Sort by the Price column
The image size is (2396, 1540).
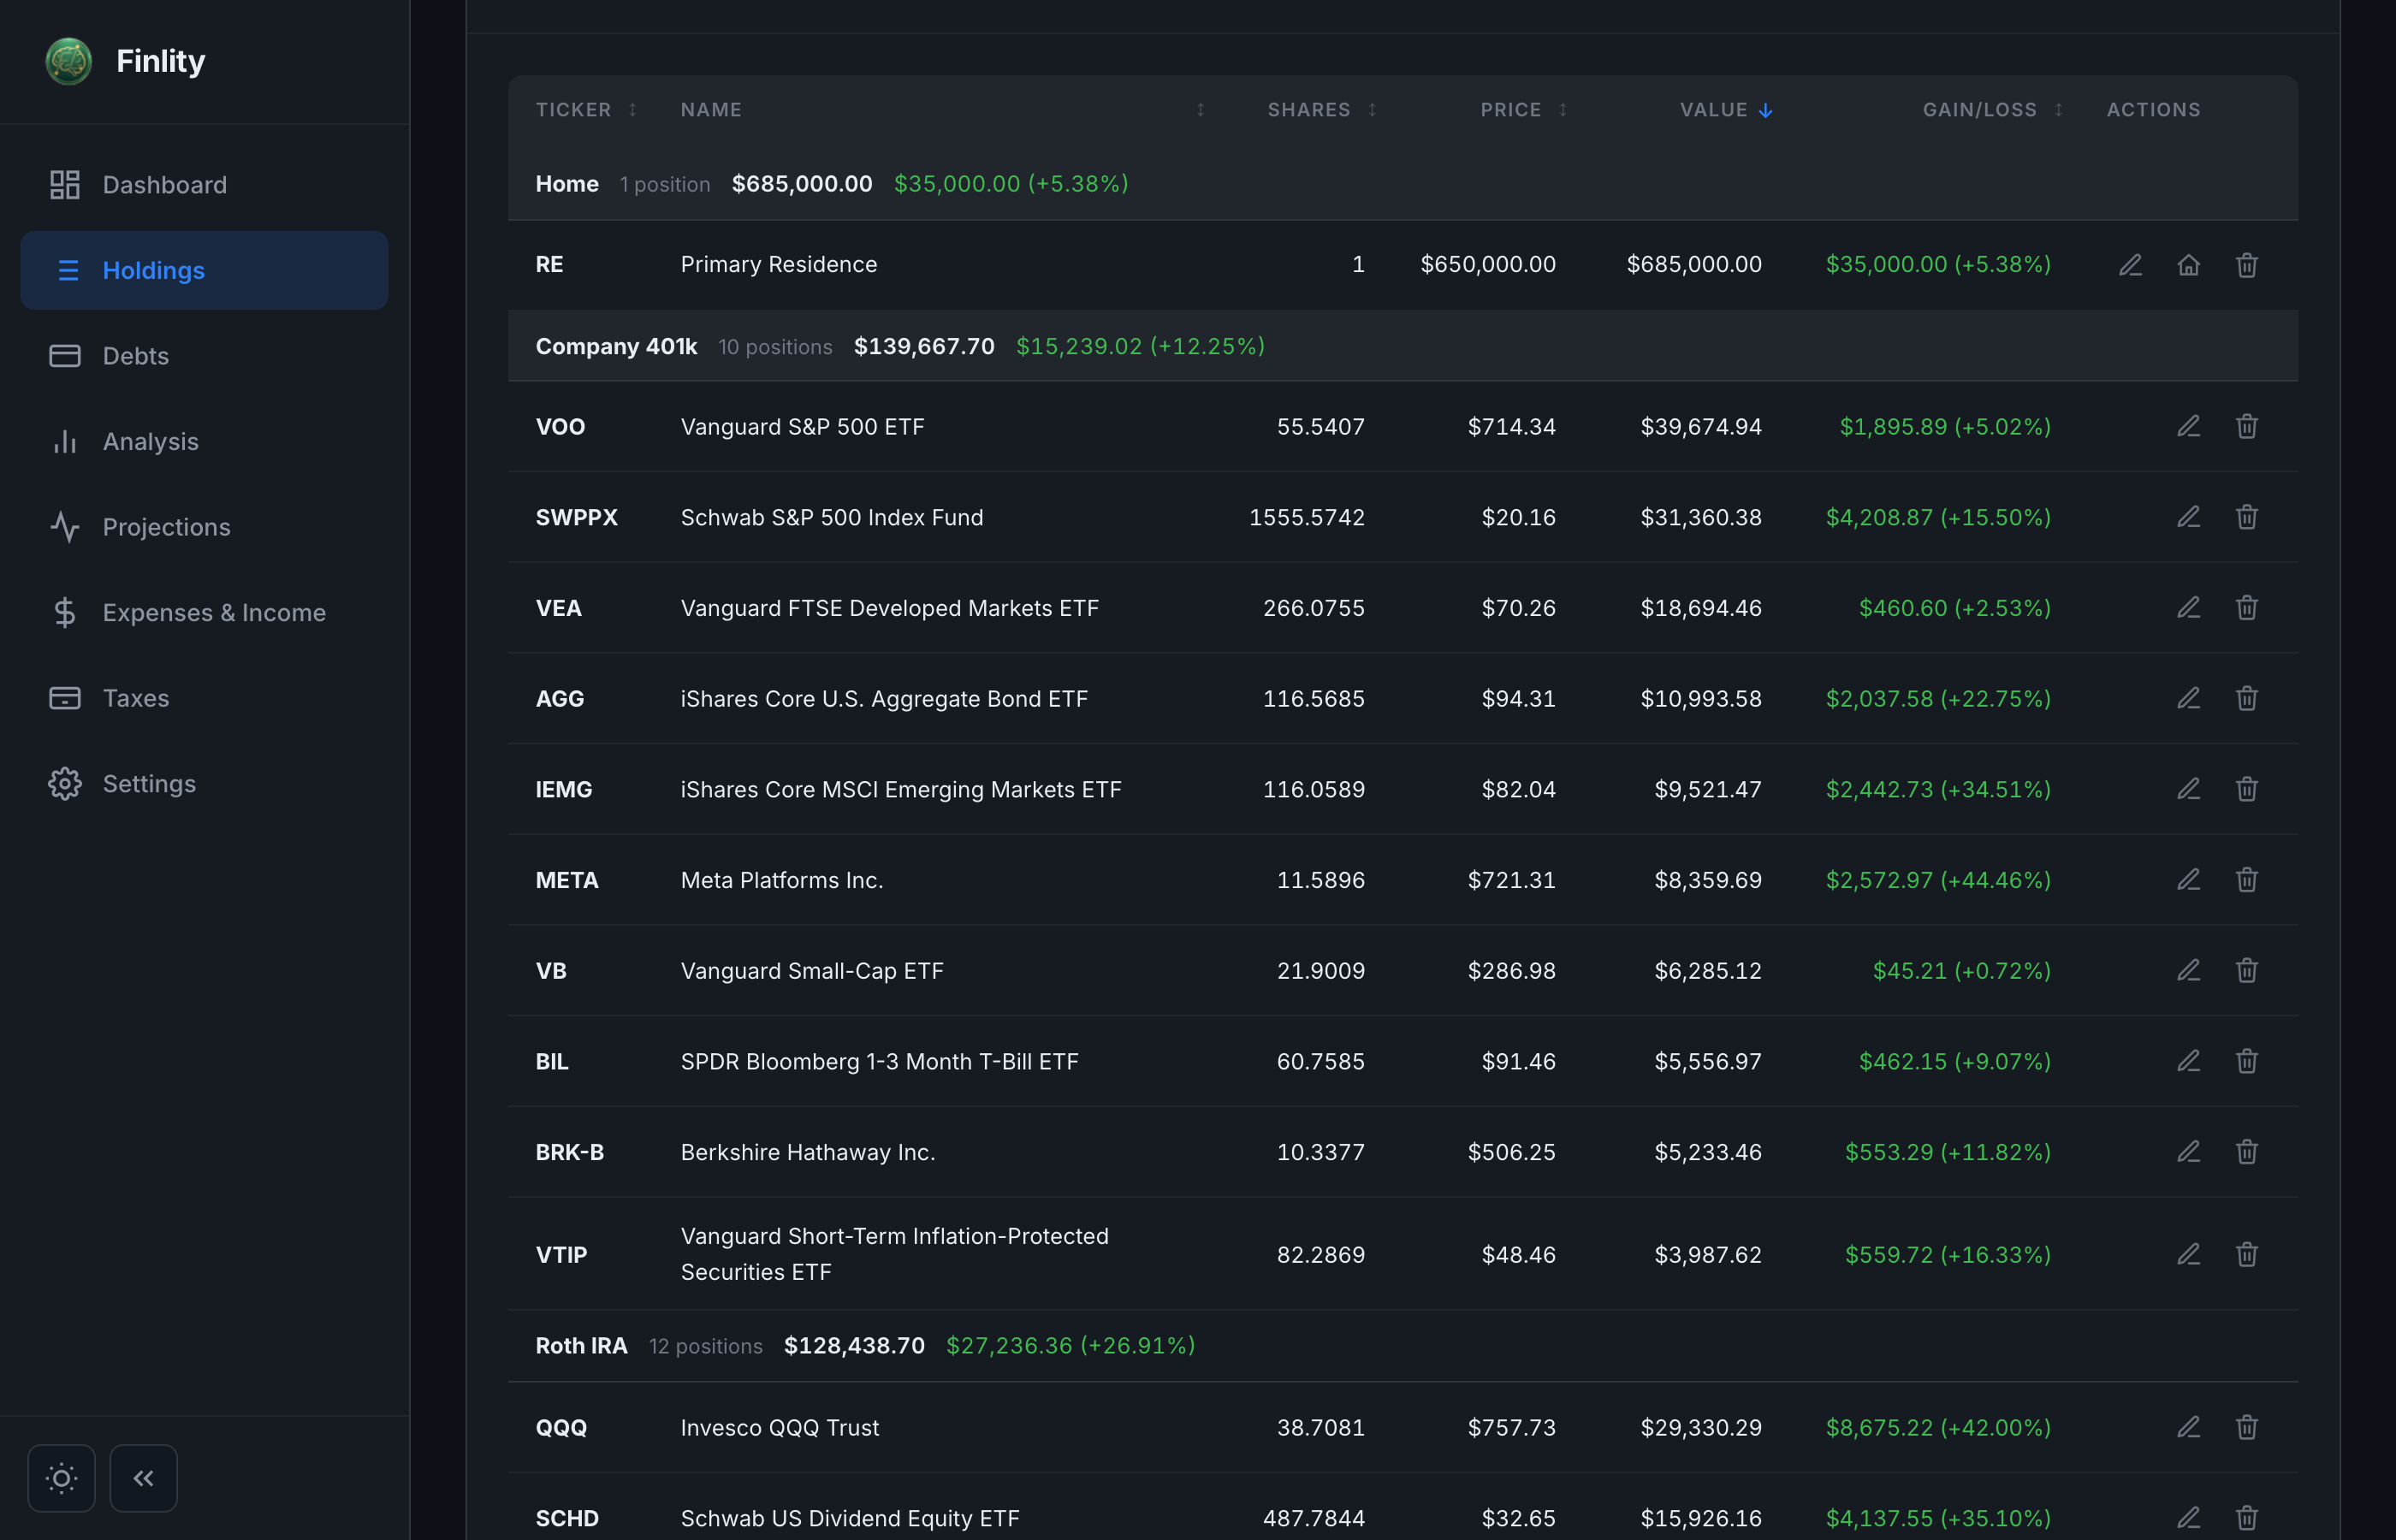1523,110
